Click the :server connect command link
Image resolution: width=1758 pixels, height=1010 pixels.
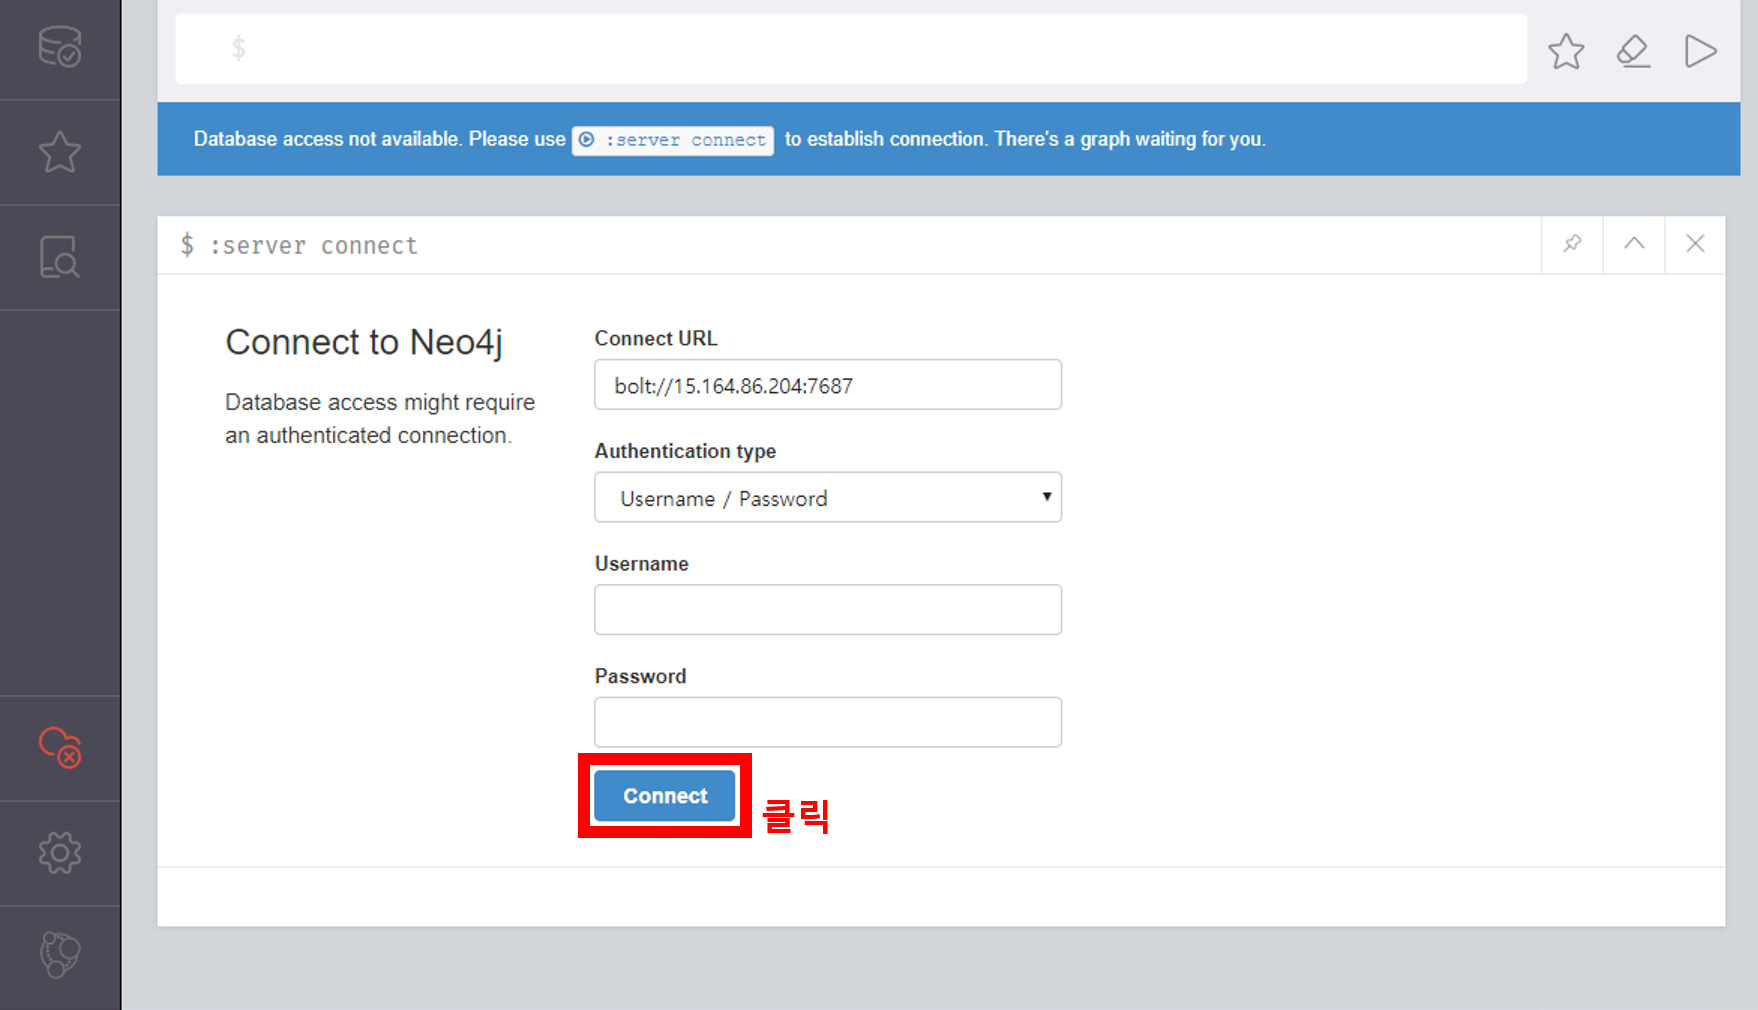[673, 140]
